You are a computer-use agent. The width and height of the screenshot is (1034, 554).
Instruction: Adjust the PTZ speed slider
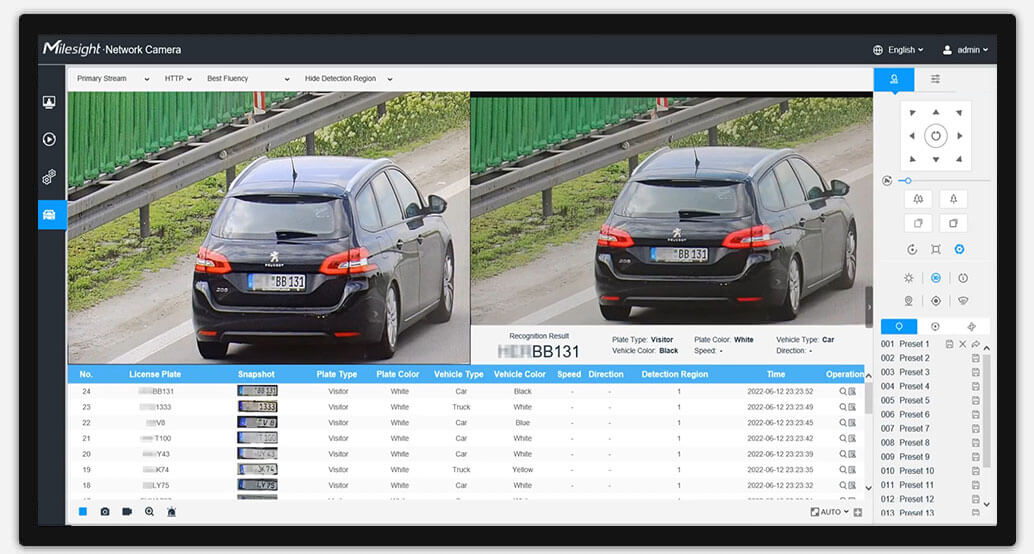907,180
